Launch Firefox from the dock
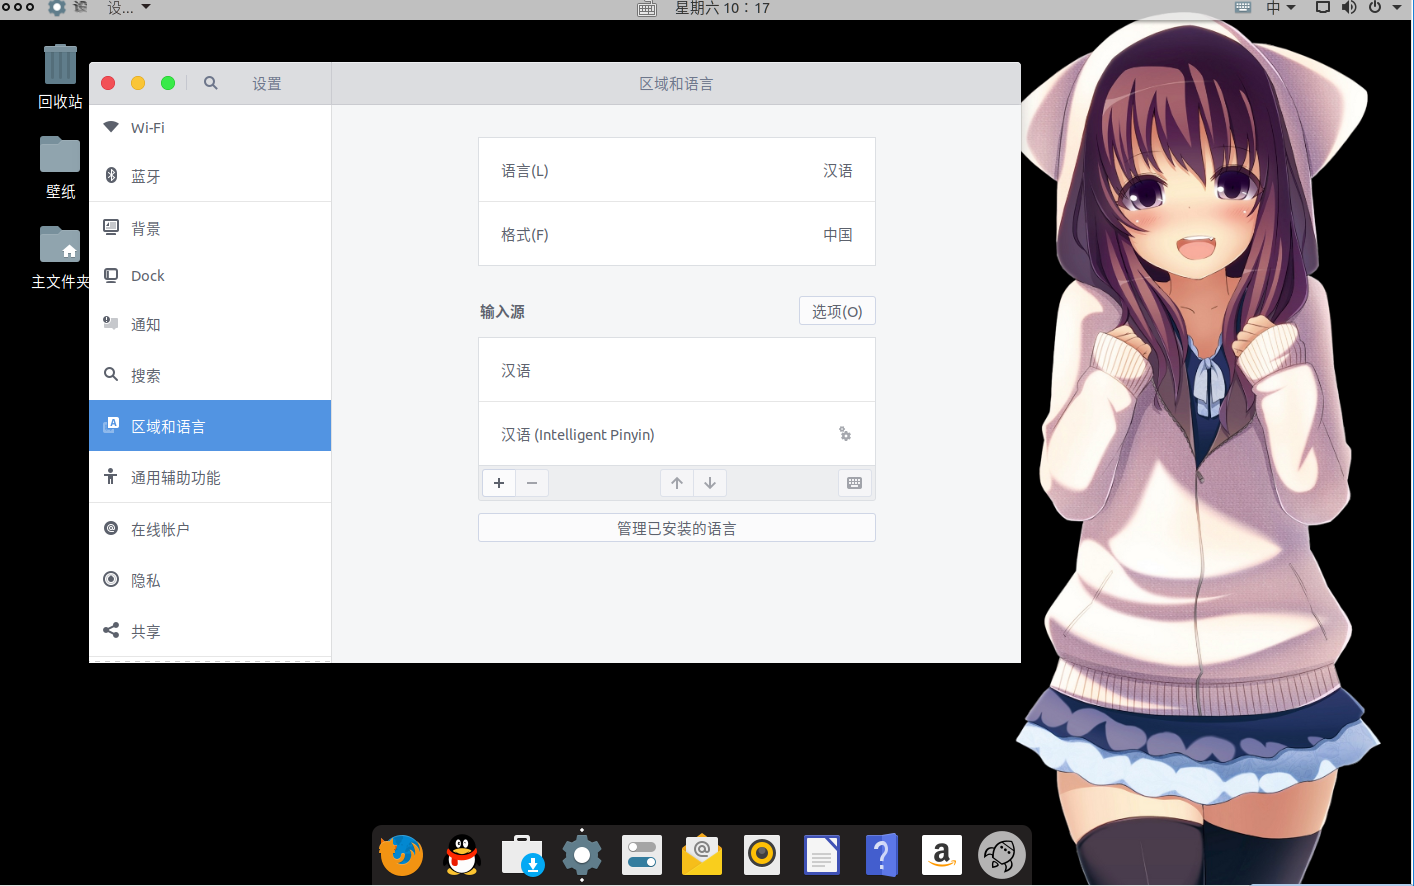The image size is (1414, 886). 402,855
